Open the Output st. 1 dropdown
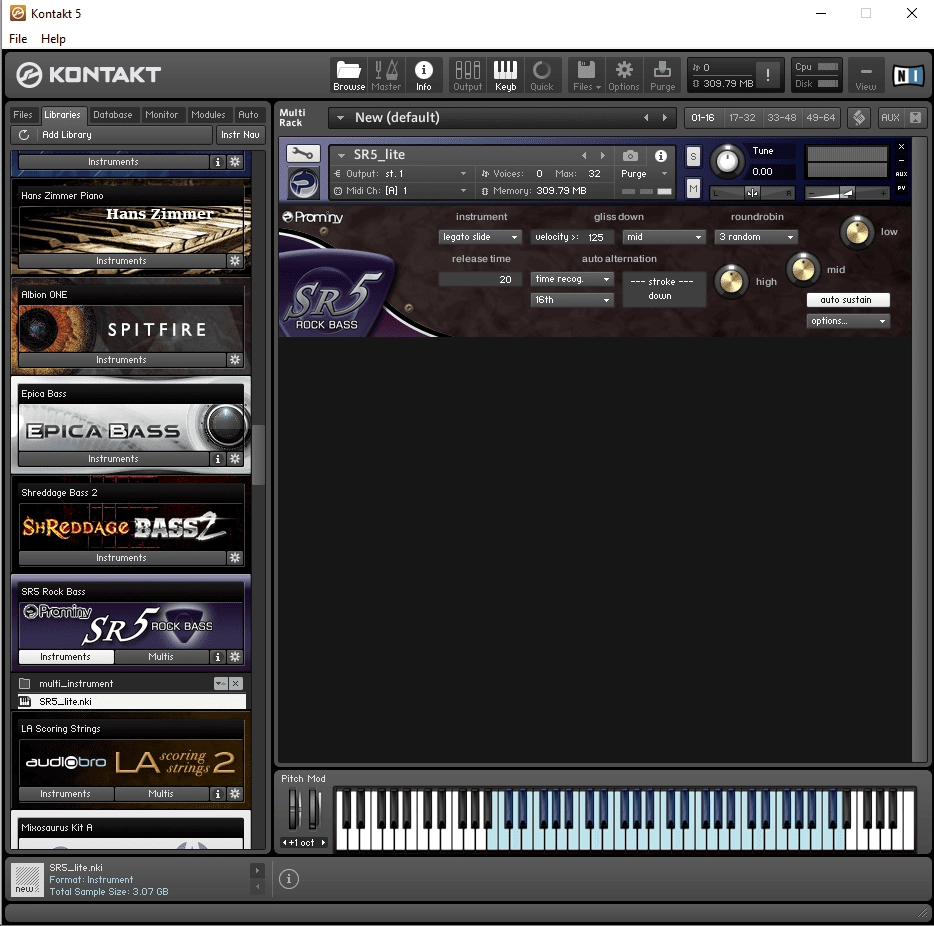The image size is (934, 926). click(x=400, y=173)
